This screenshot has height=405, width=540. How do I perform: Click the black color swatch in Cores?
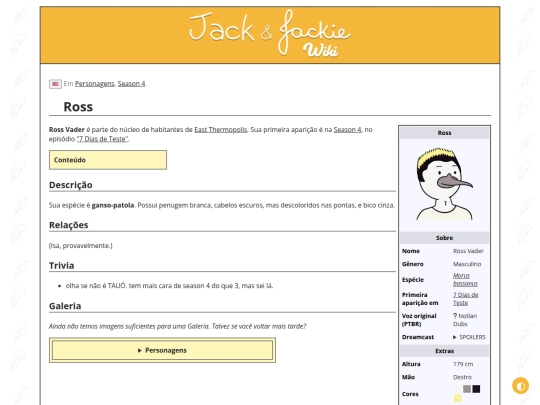coord(476,389)
